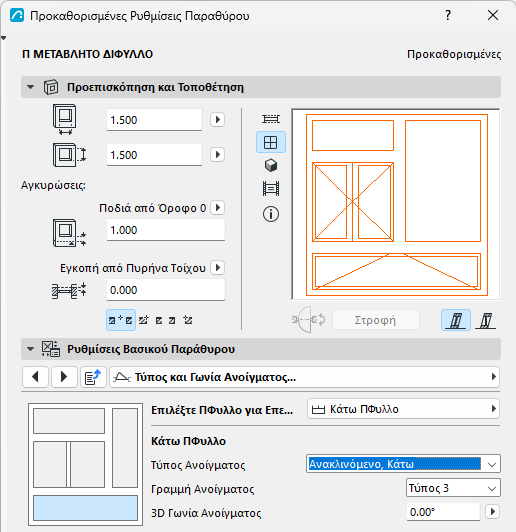The width and height of the screenshot is (516, 532).
Task: Select the highlighted bottom sash in diagram
Action: pos(85,508)
